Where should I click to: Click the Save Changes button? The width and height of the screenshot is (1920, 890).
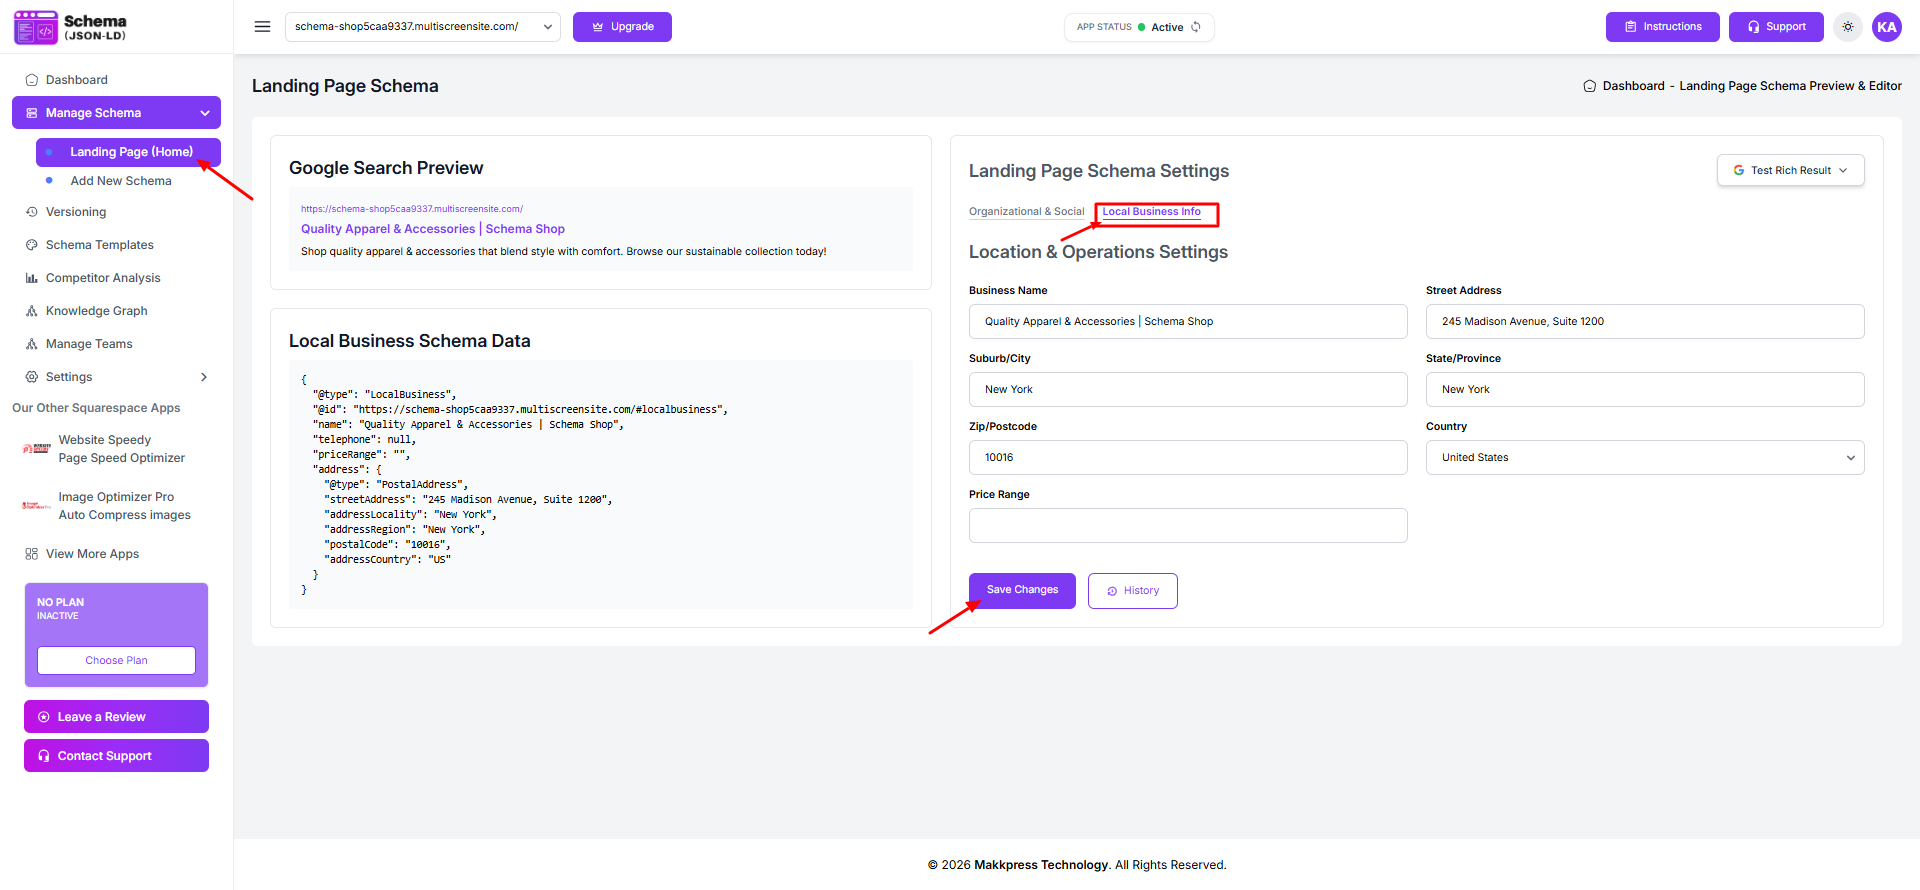(1021, 590)
